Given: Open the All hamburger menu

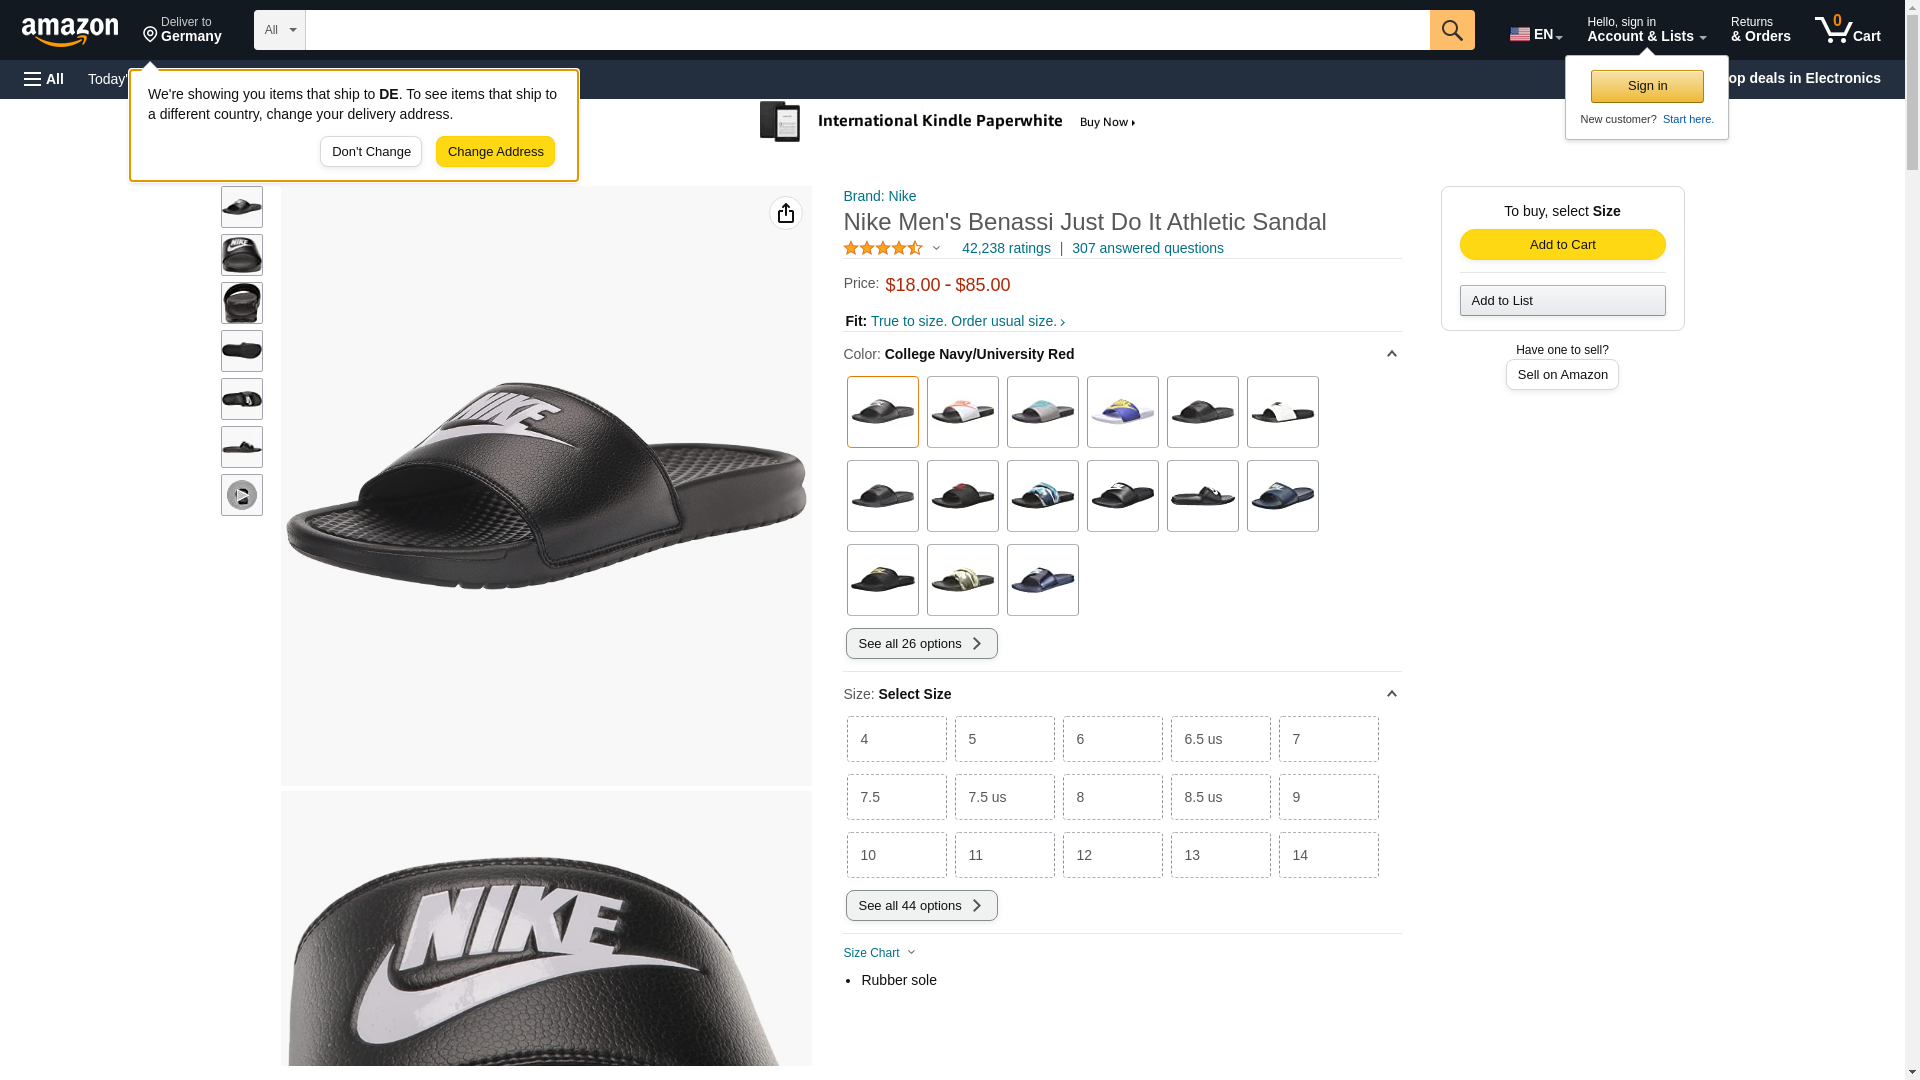Looking at the screenshot, I should coord(44,79).
